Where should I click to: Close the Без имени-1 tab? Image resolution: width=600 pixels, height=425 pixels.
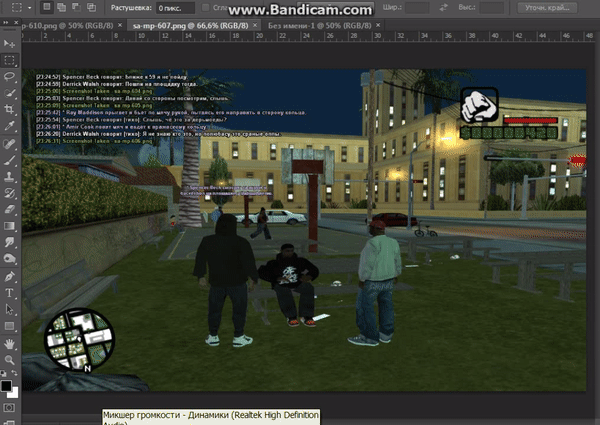tap(378, 25)
